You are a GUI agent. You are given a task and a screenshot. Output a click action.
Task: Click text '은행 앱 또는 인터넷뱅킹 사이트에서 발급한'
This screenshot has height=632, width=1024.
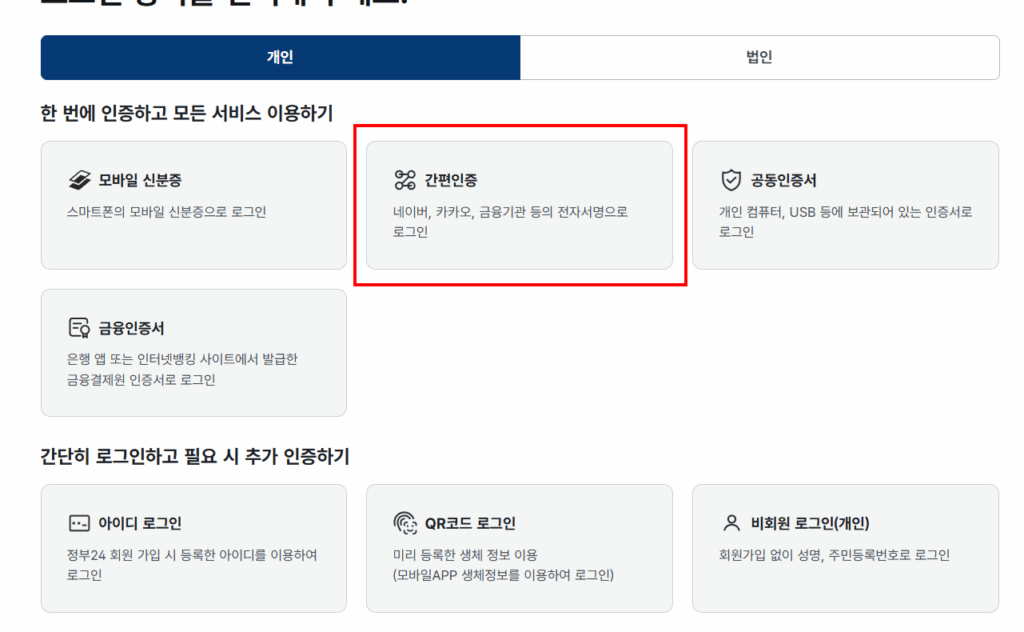point(182,359)
